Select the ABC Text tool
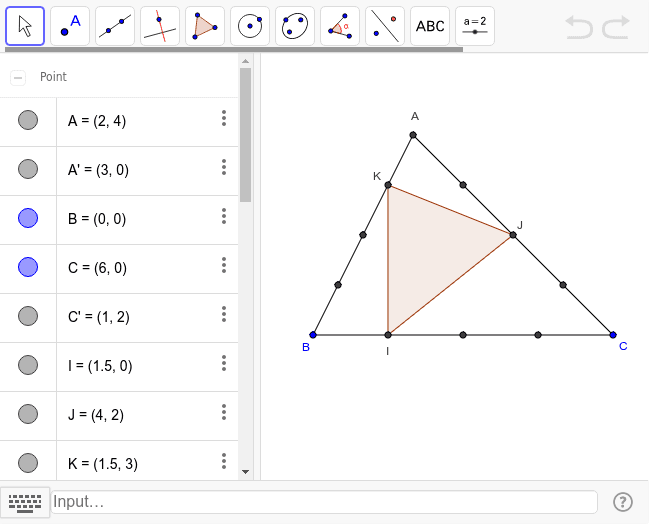Screen dimensions: 650x525 coord(430,26)
